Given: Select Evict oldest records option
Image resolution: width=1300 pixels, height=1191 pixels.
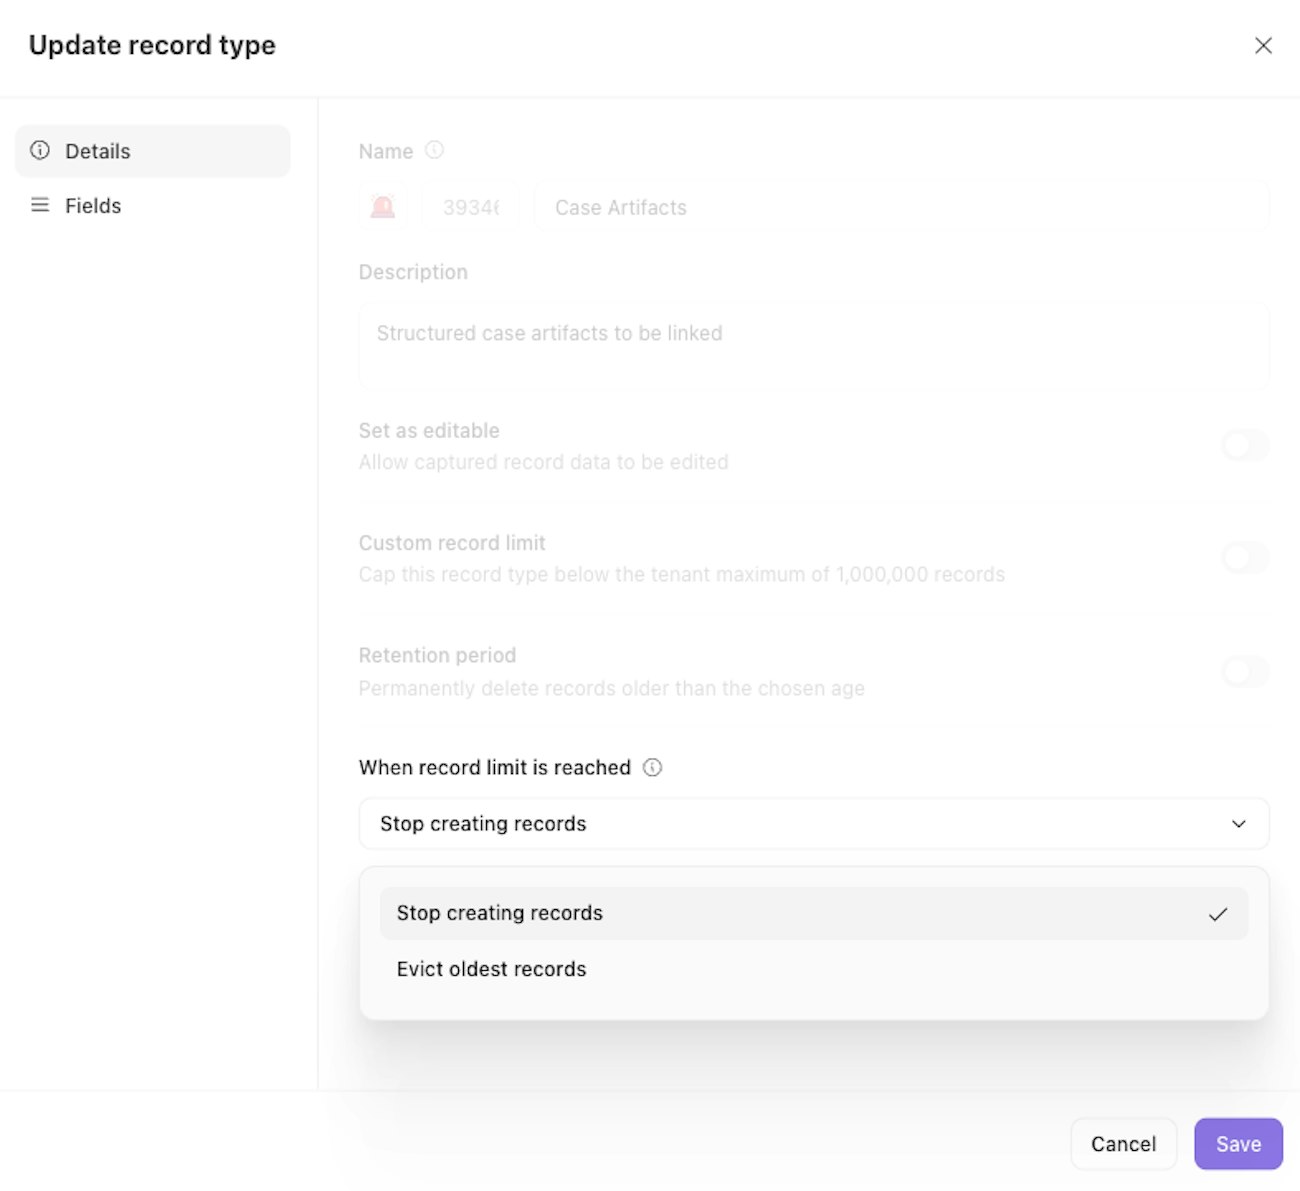Looking at the screenshot, I should click(491, 969).
